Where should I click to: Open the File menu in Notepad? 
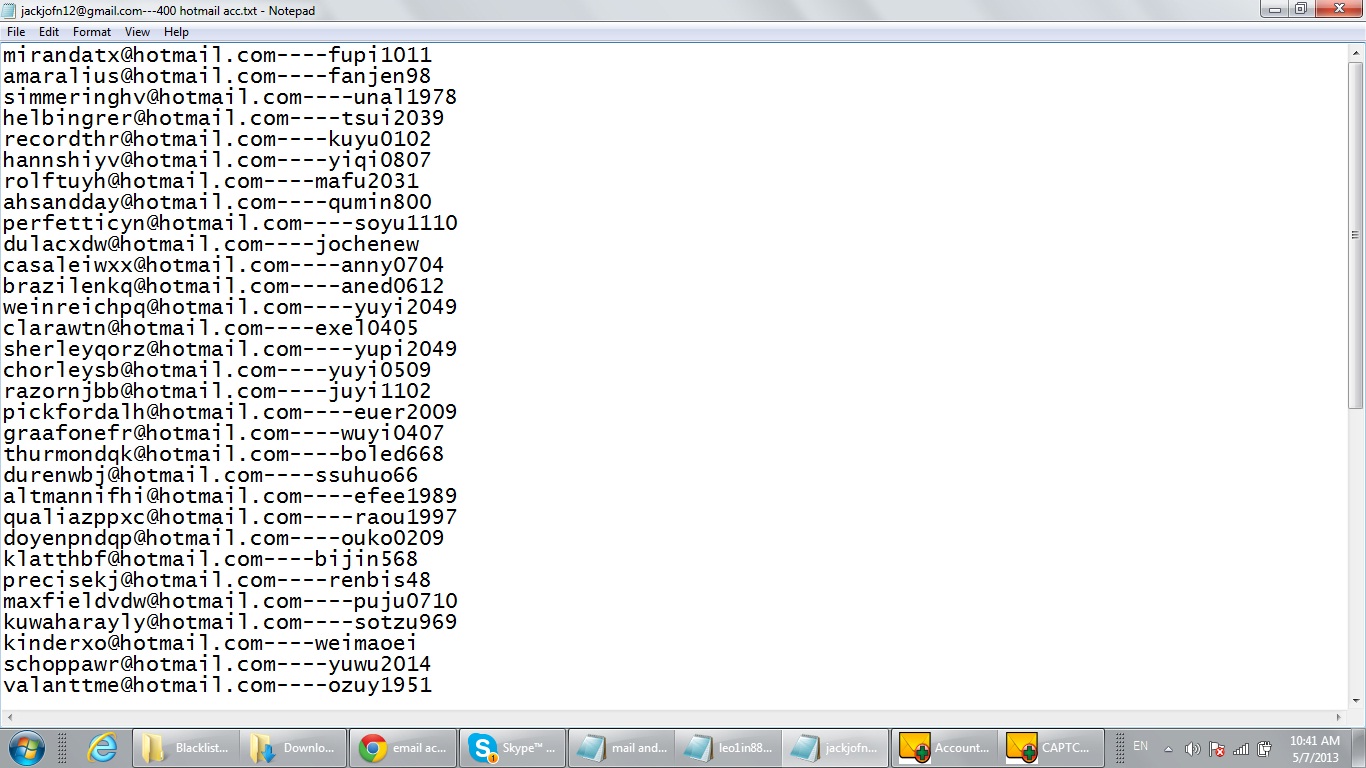pyautogui.click(x=15, y=32)
